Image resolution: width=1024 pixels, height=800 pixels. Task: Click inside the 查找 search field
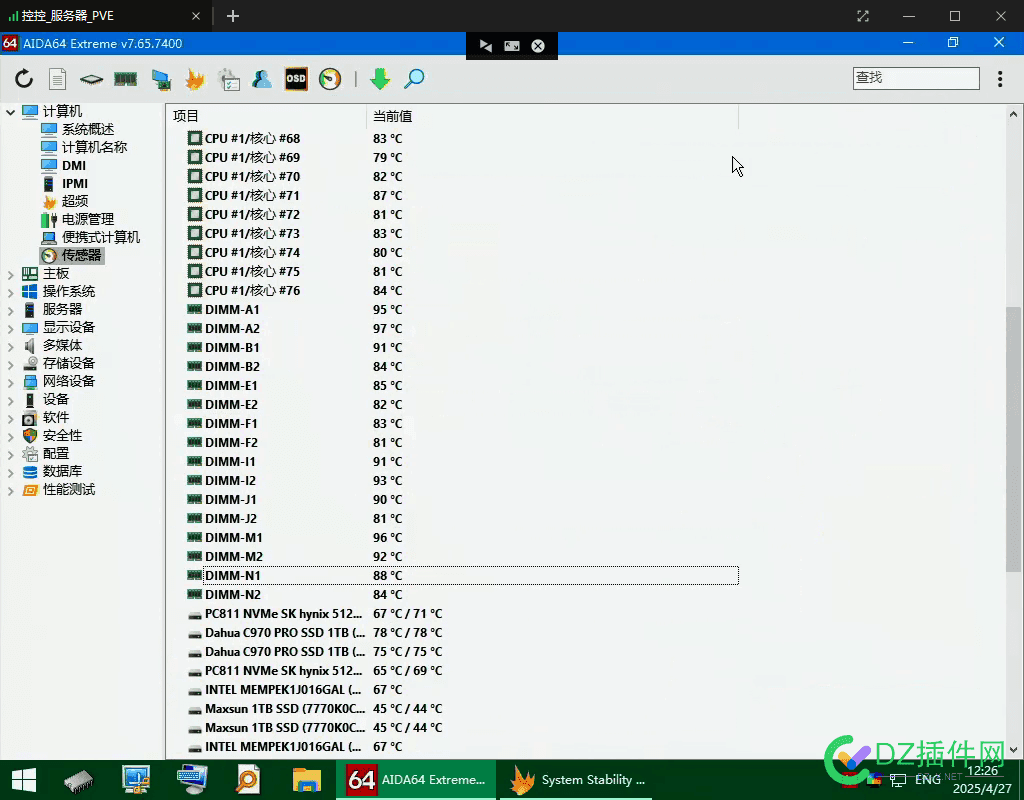click(x=915, y=78)
